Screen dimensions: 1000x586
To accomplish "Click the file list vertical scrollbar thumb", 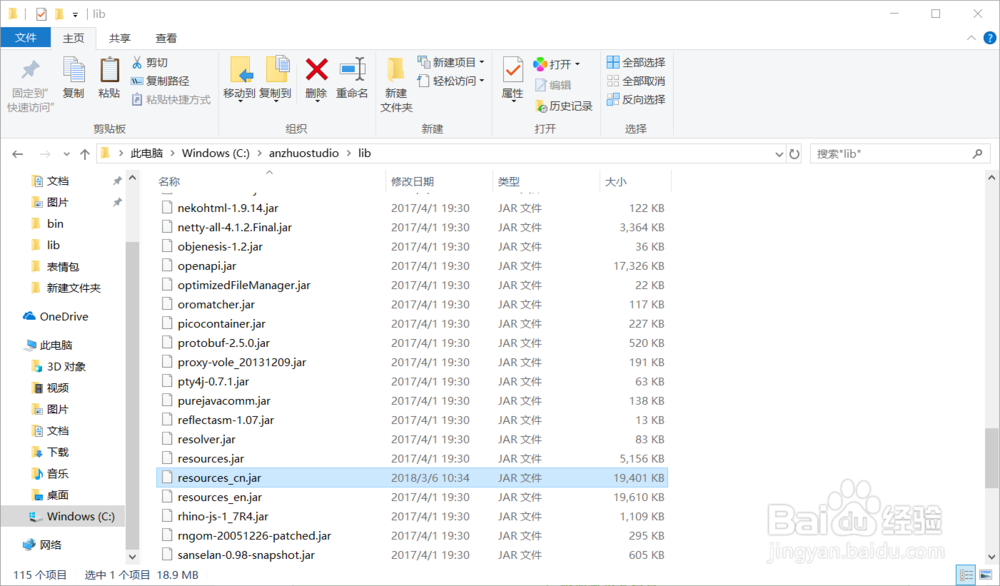I will pyautogui.click(x=992, y=458).
